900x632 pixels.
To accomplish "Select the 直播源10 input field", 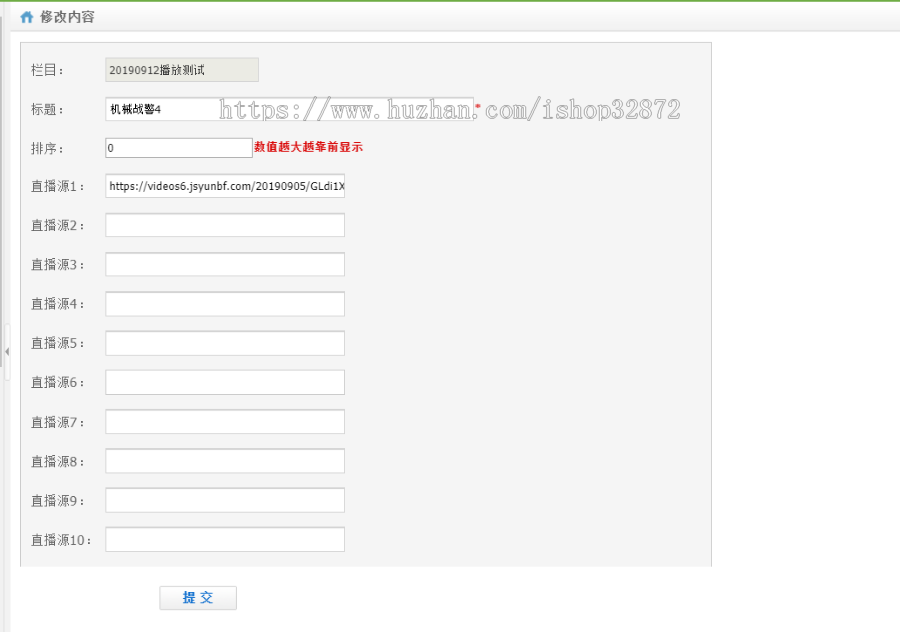I will pos(224,540).
